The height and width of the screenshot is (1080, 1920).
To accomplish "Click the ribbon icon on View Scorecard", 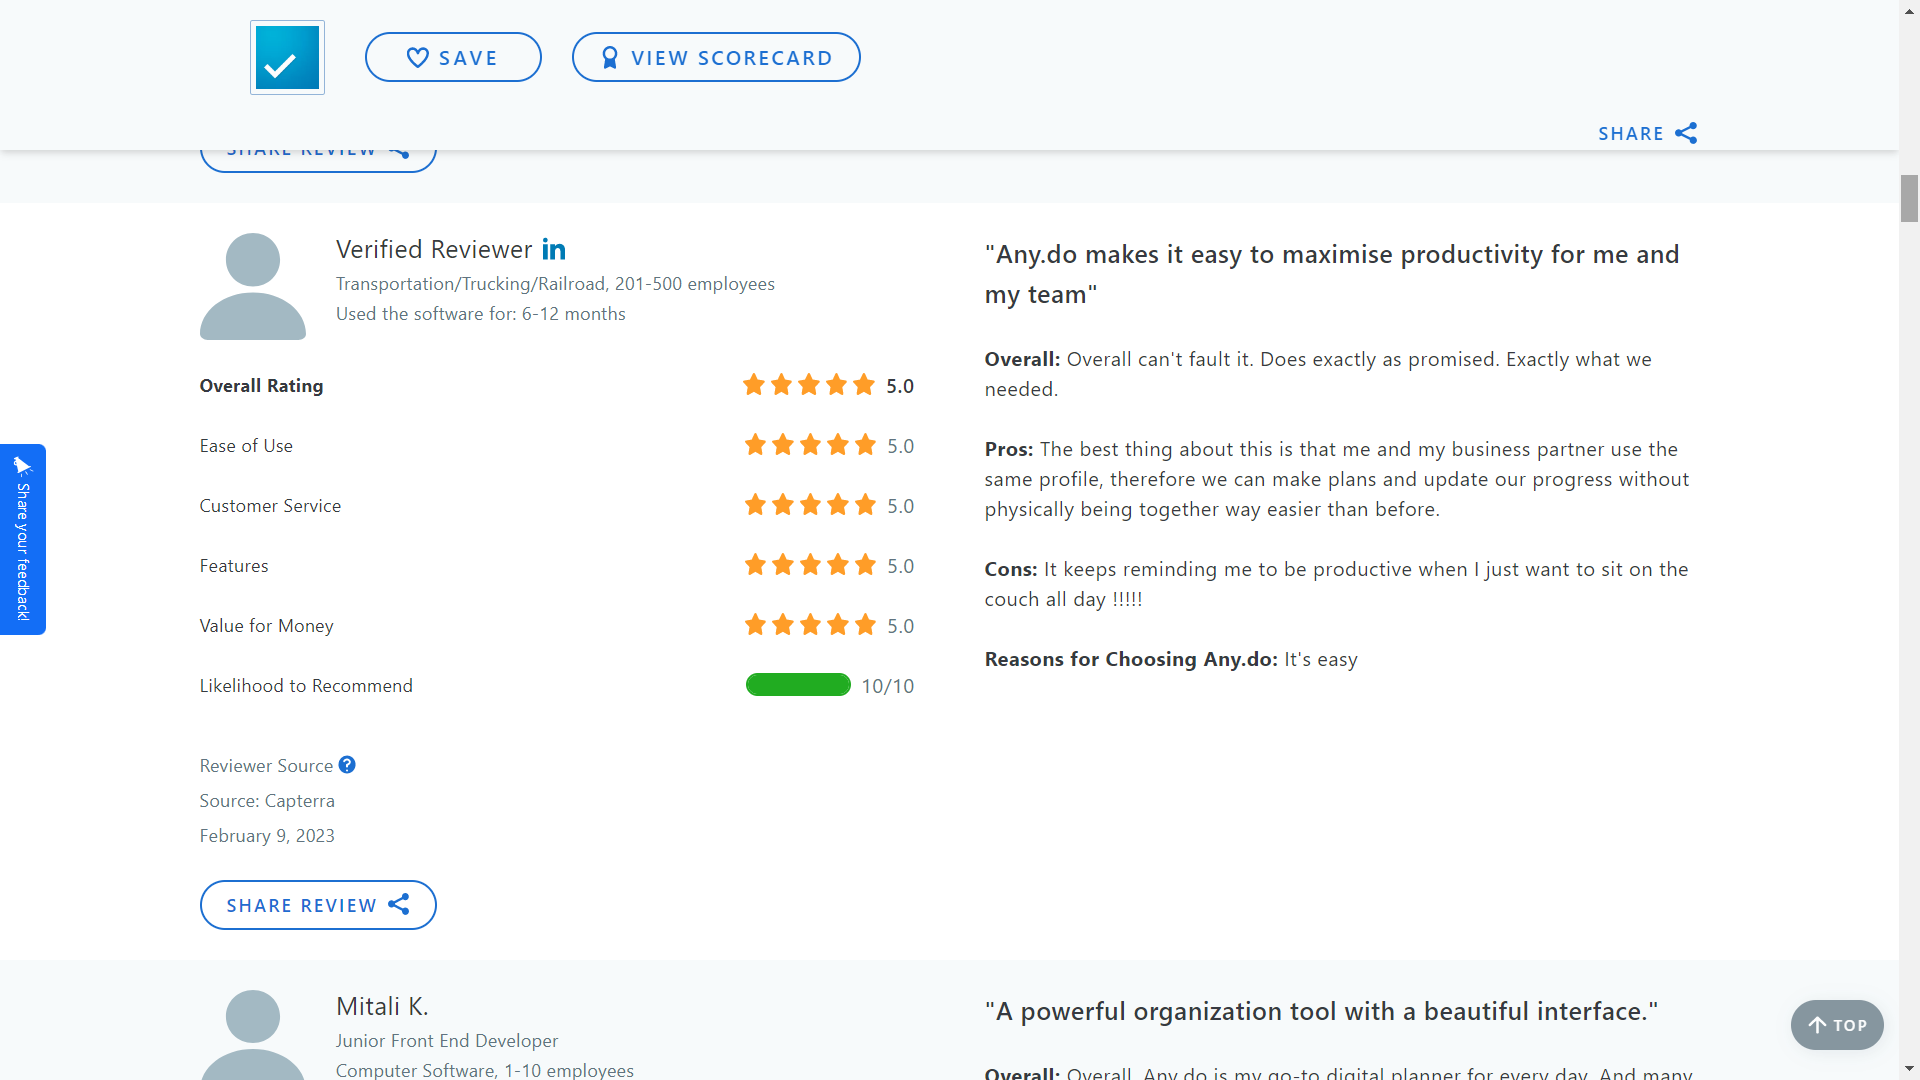I will pos(610,58).
